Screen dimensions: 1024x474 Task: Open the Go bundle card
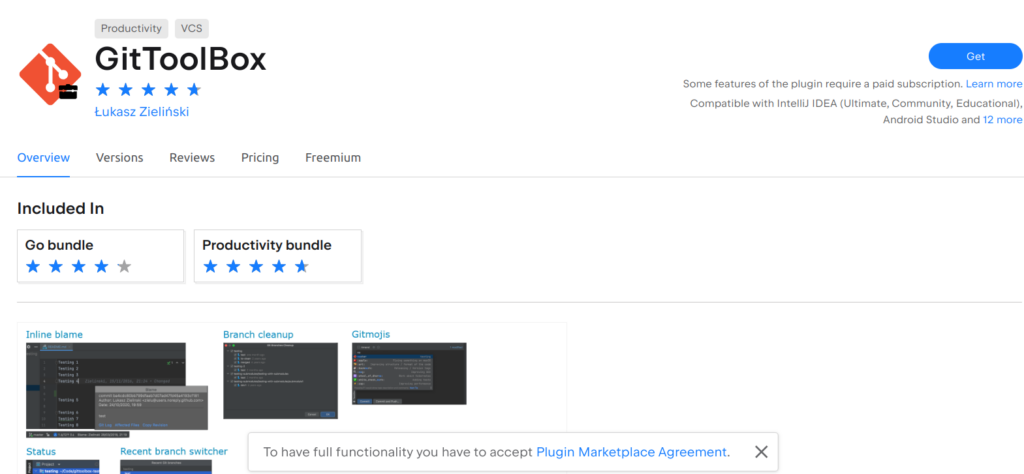point(101,256)
